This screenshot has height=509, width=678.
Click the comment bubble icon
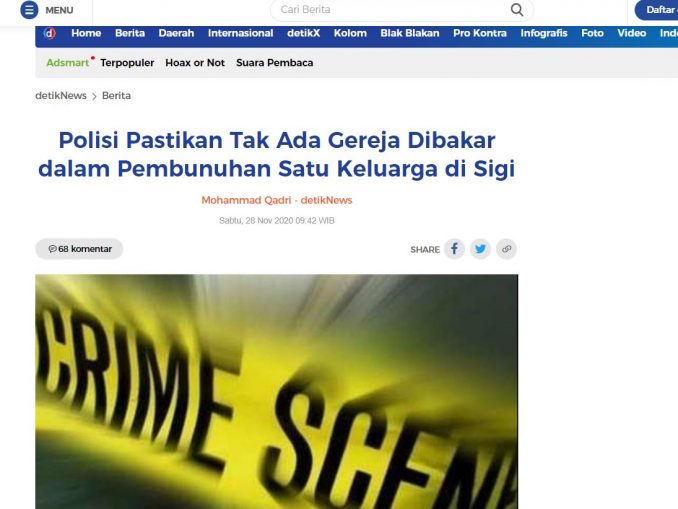[x=52, y=249]
